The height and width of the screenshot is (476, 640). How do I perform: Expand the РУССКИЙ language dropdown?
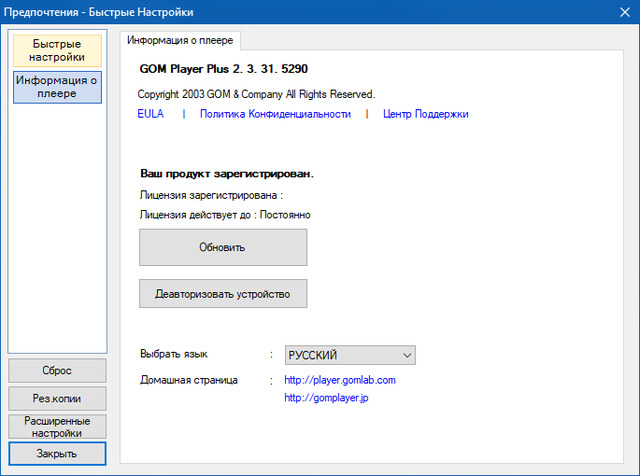tap(349, 355)
